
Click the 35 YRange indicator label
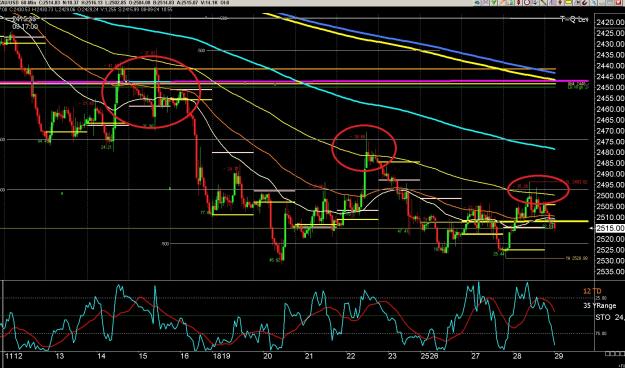click(x=599, y=306)
